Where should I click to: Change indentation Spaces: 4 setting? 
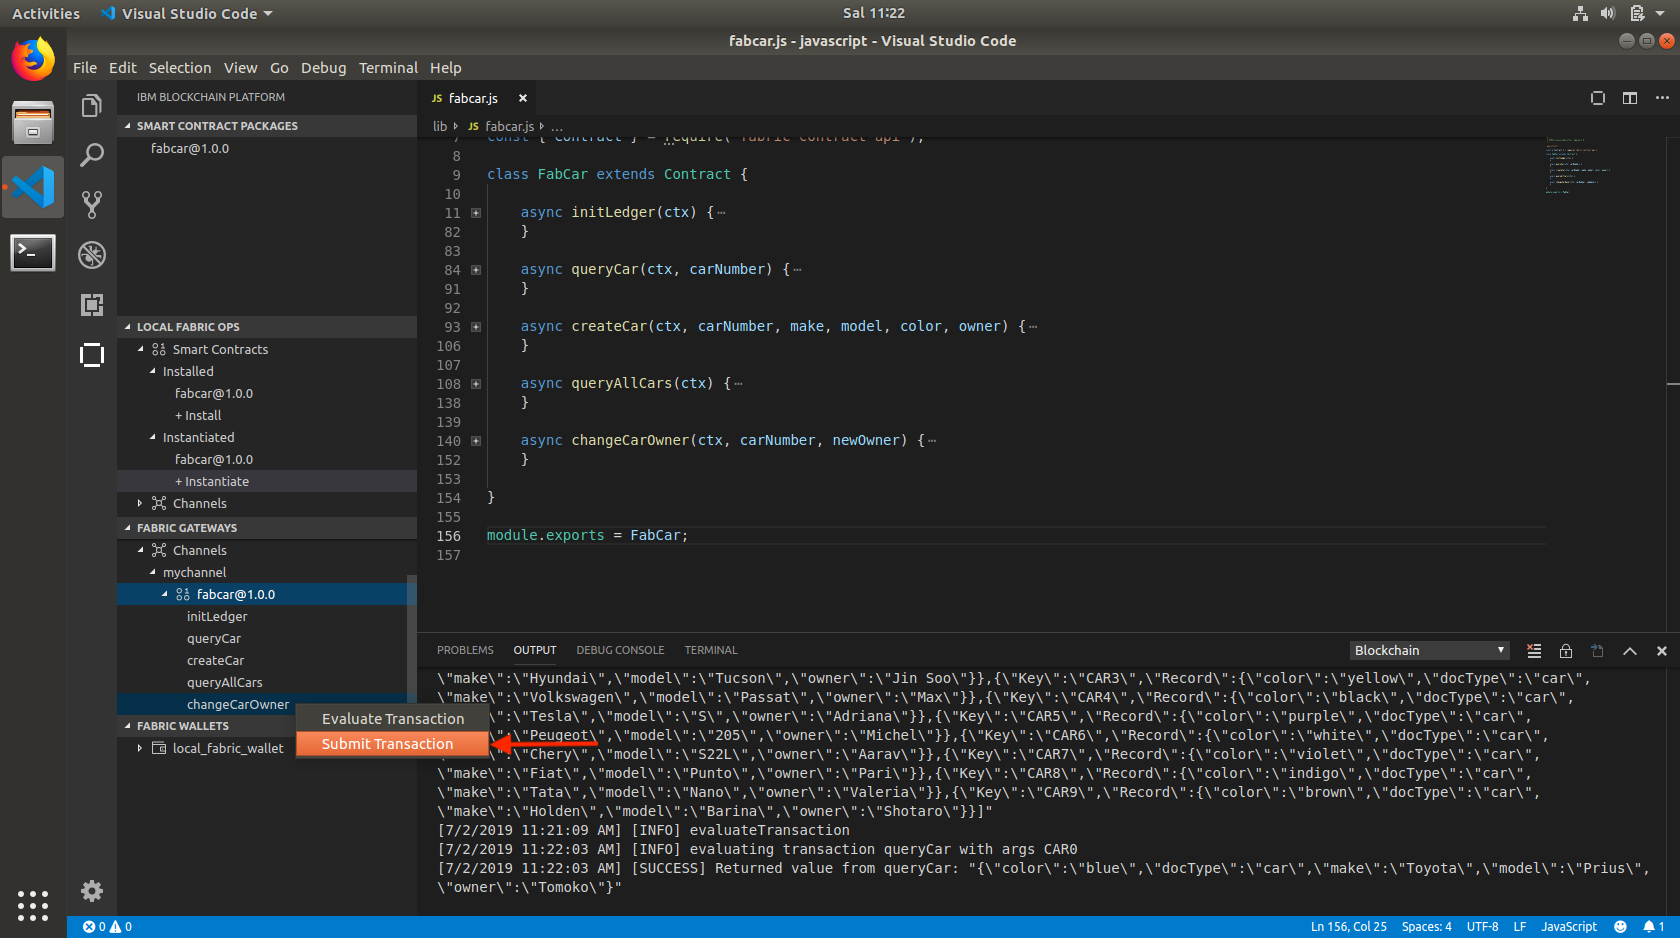1426,927
